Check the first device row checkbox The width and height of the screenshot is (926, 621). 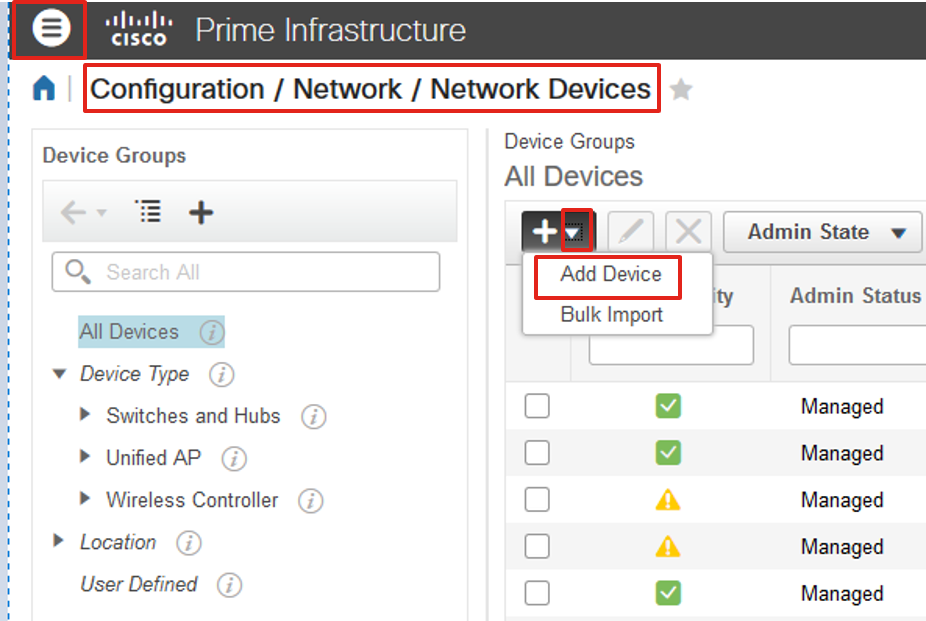(x=537, y=406)
